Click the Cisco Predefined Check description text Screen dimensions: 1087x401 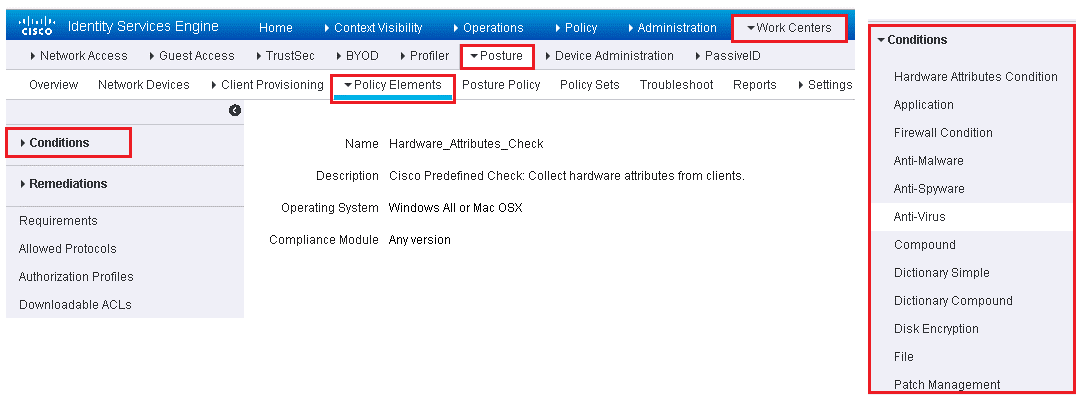pos(566,176)
